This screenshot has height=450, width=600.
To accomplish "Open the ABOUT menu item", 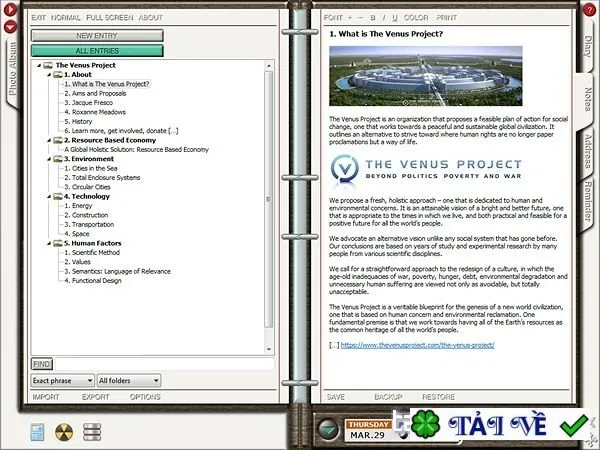I will tap(151, 18).
